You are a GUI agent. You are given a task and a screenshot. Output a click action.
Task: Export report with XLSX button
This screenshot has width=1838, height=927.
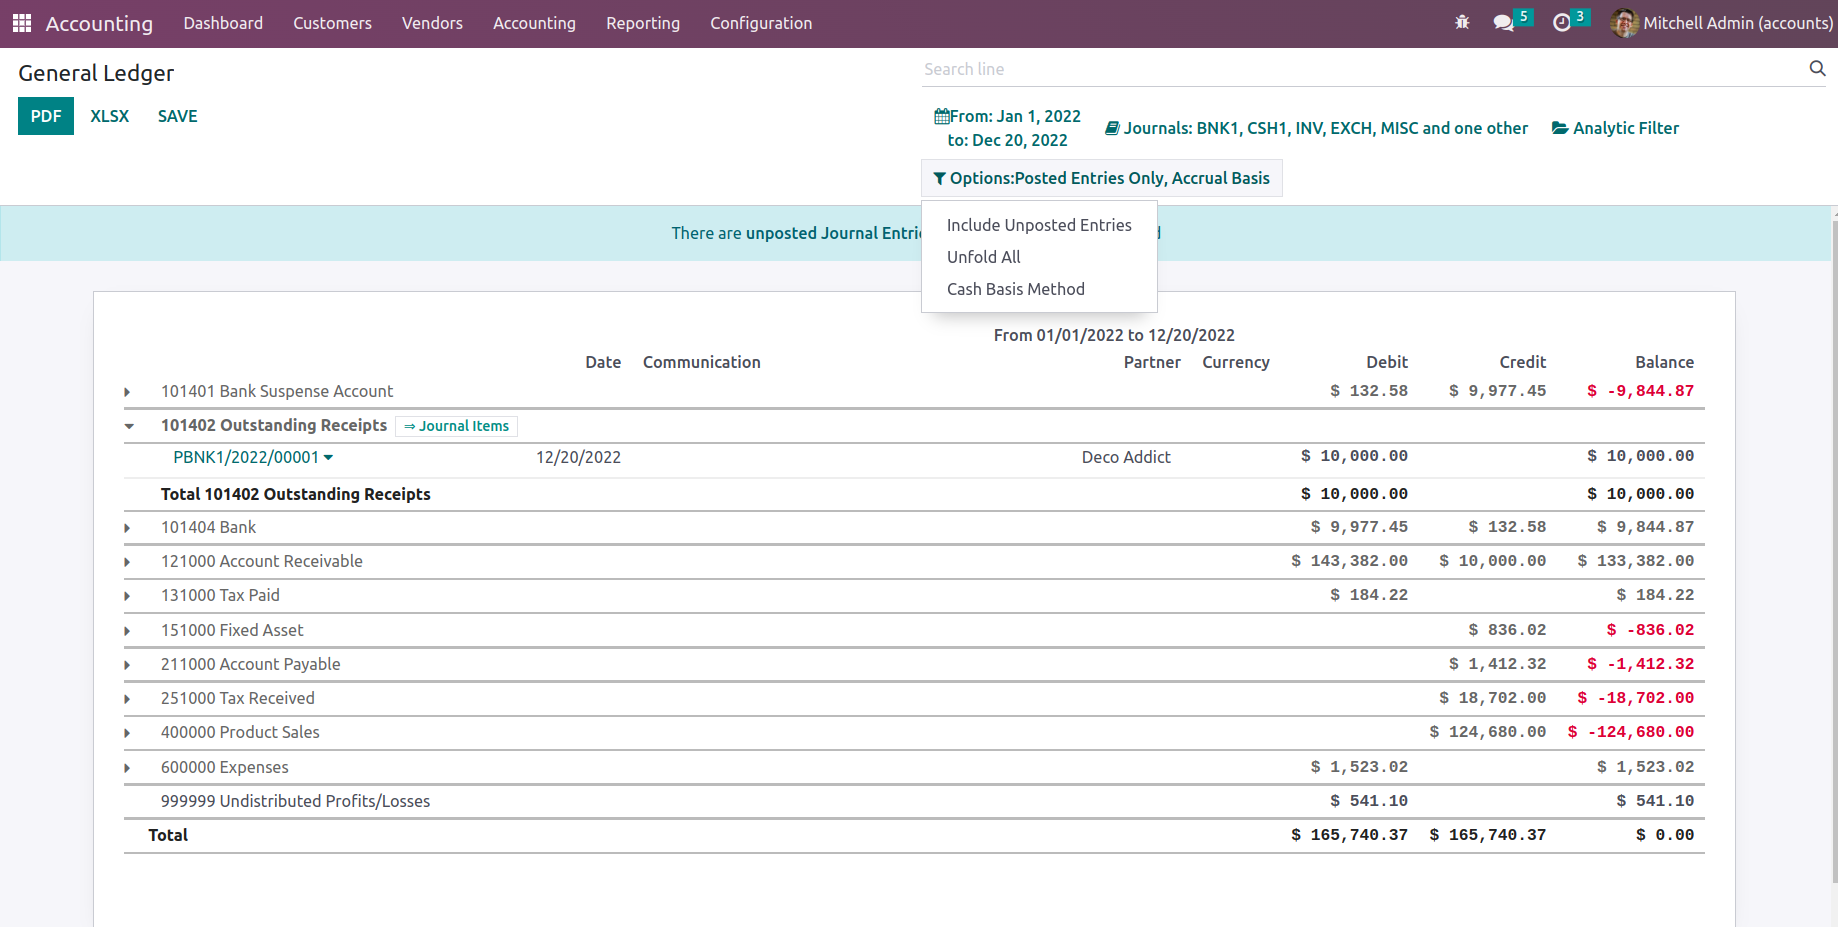[x=110, y=116]
